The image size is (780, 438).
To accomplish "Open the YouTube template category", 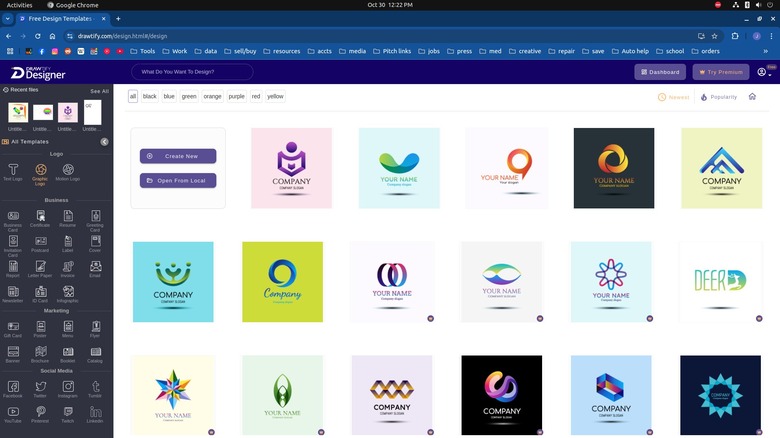I will tap(13, 412).
